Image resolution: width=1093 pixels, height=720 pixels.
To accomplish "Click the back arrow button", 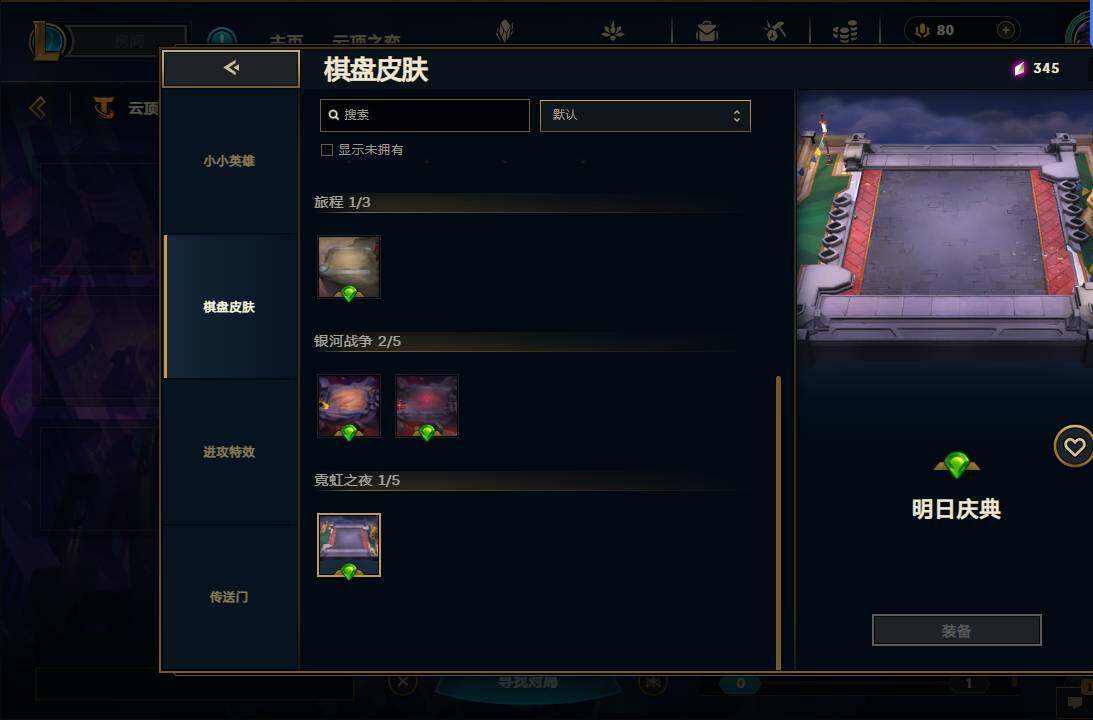I will [x=231, y=68].
